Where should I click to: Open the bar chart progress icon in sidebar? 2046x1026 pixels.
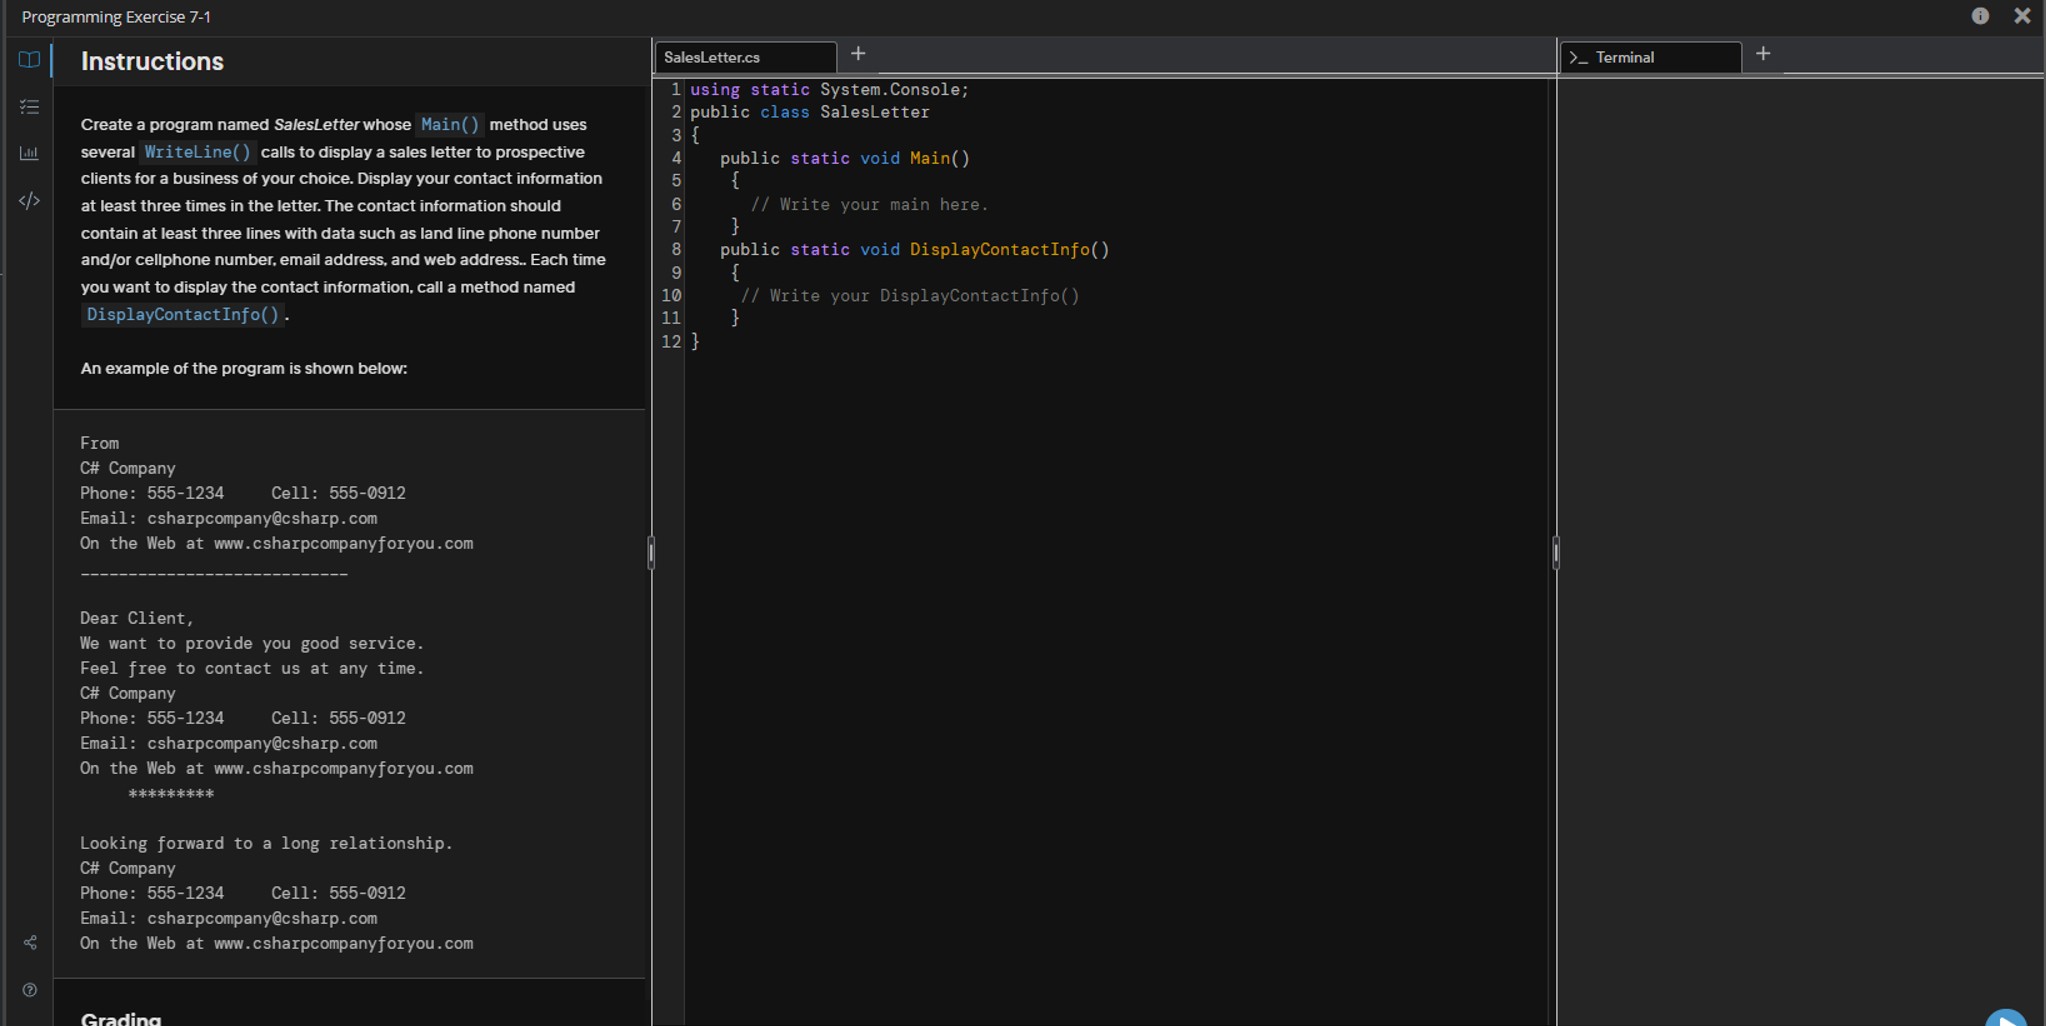(29, 153)
